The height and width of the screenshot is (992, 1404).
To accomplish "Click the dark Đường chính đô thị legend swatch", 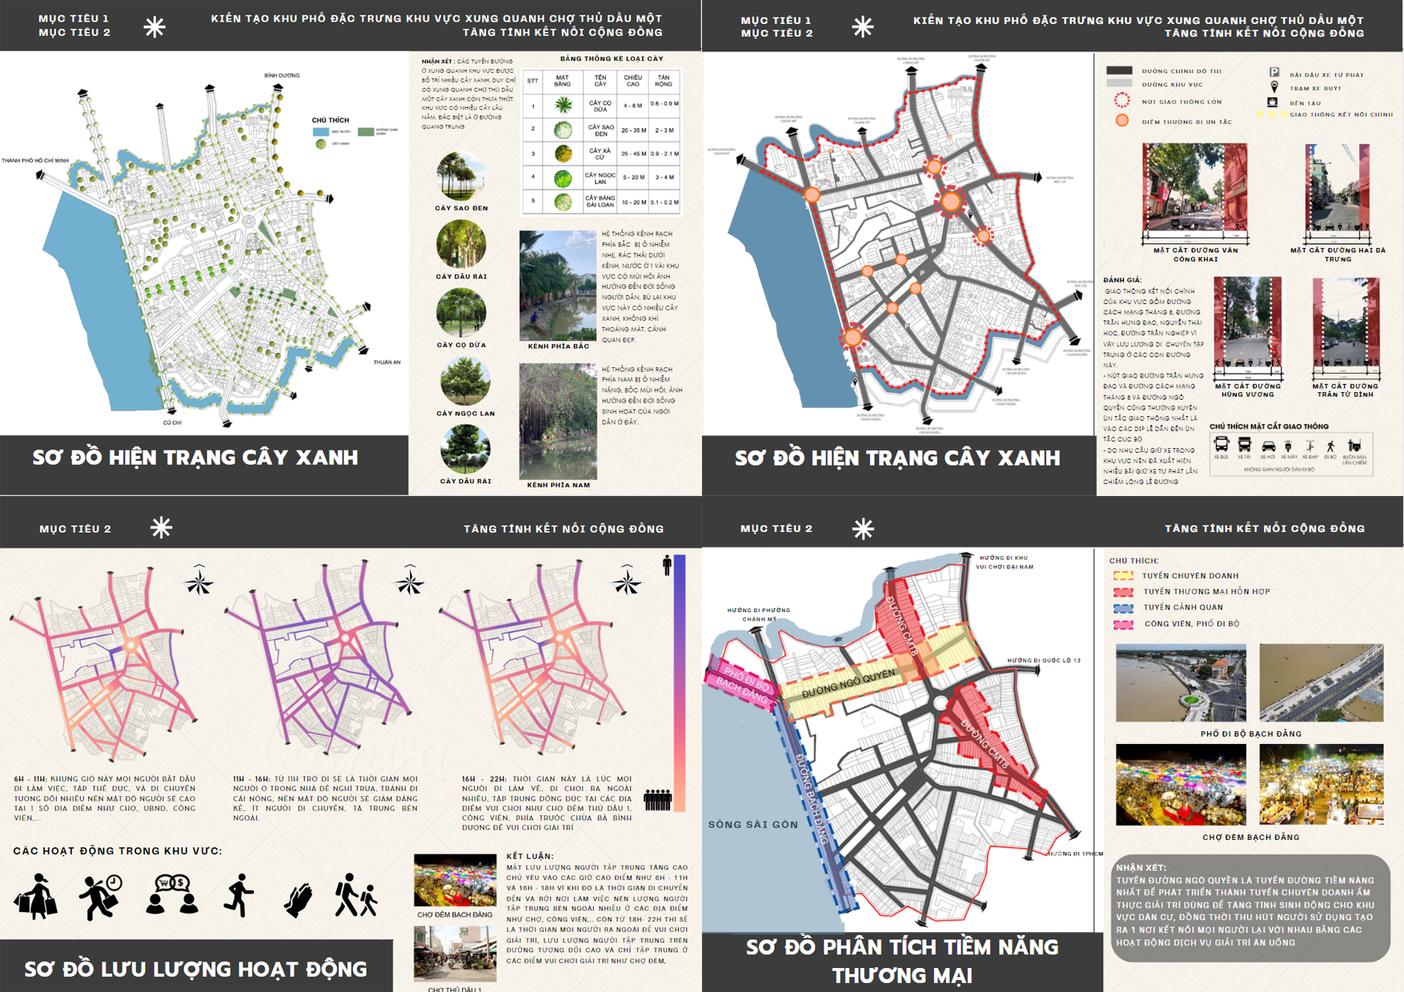I will pyautogui.click(x=1120, y=71).
